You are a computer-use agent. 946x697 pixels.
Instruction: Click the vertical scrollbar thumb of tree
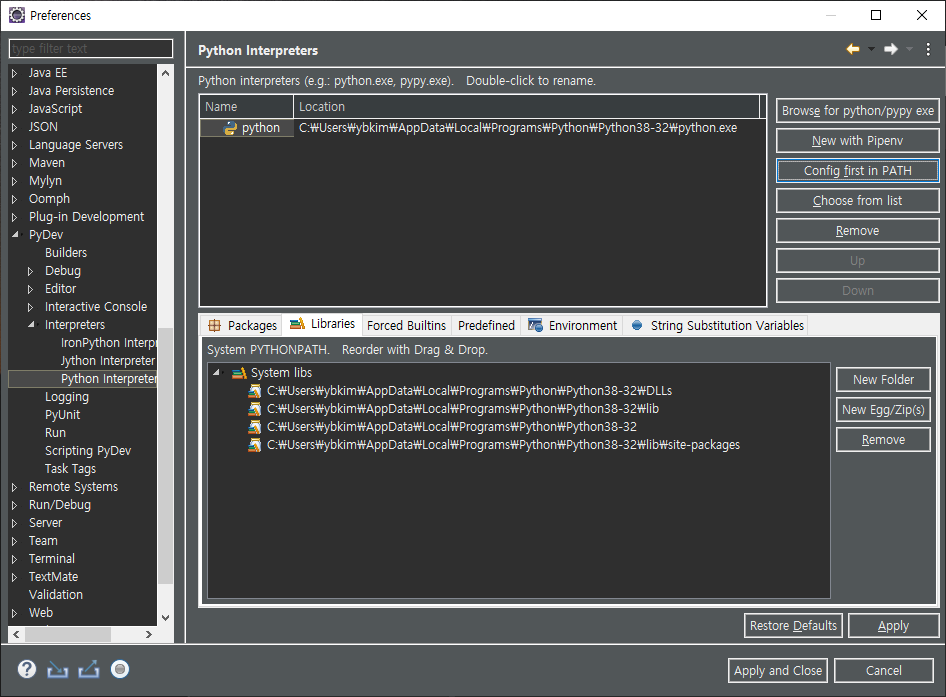point(165,456)
